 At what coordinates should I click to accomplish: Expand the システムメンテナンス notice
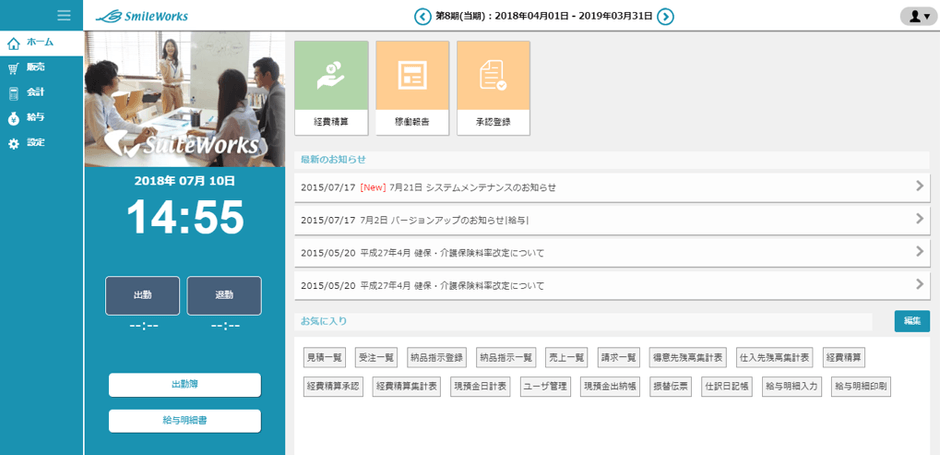coord(612,187)
